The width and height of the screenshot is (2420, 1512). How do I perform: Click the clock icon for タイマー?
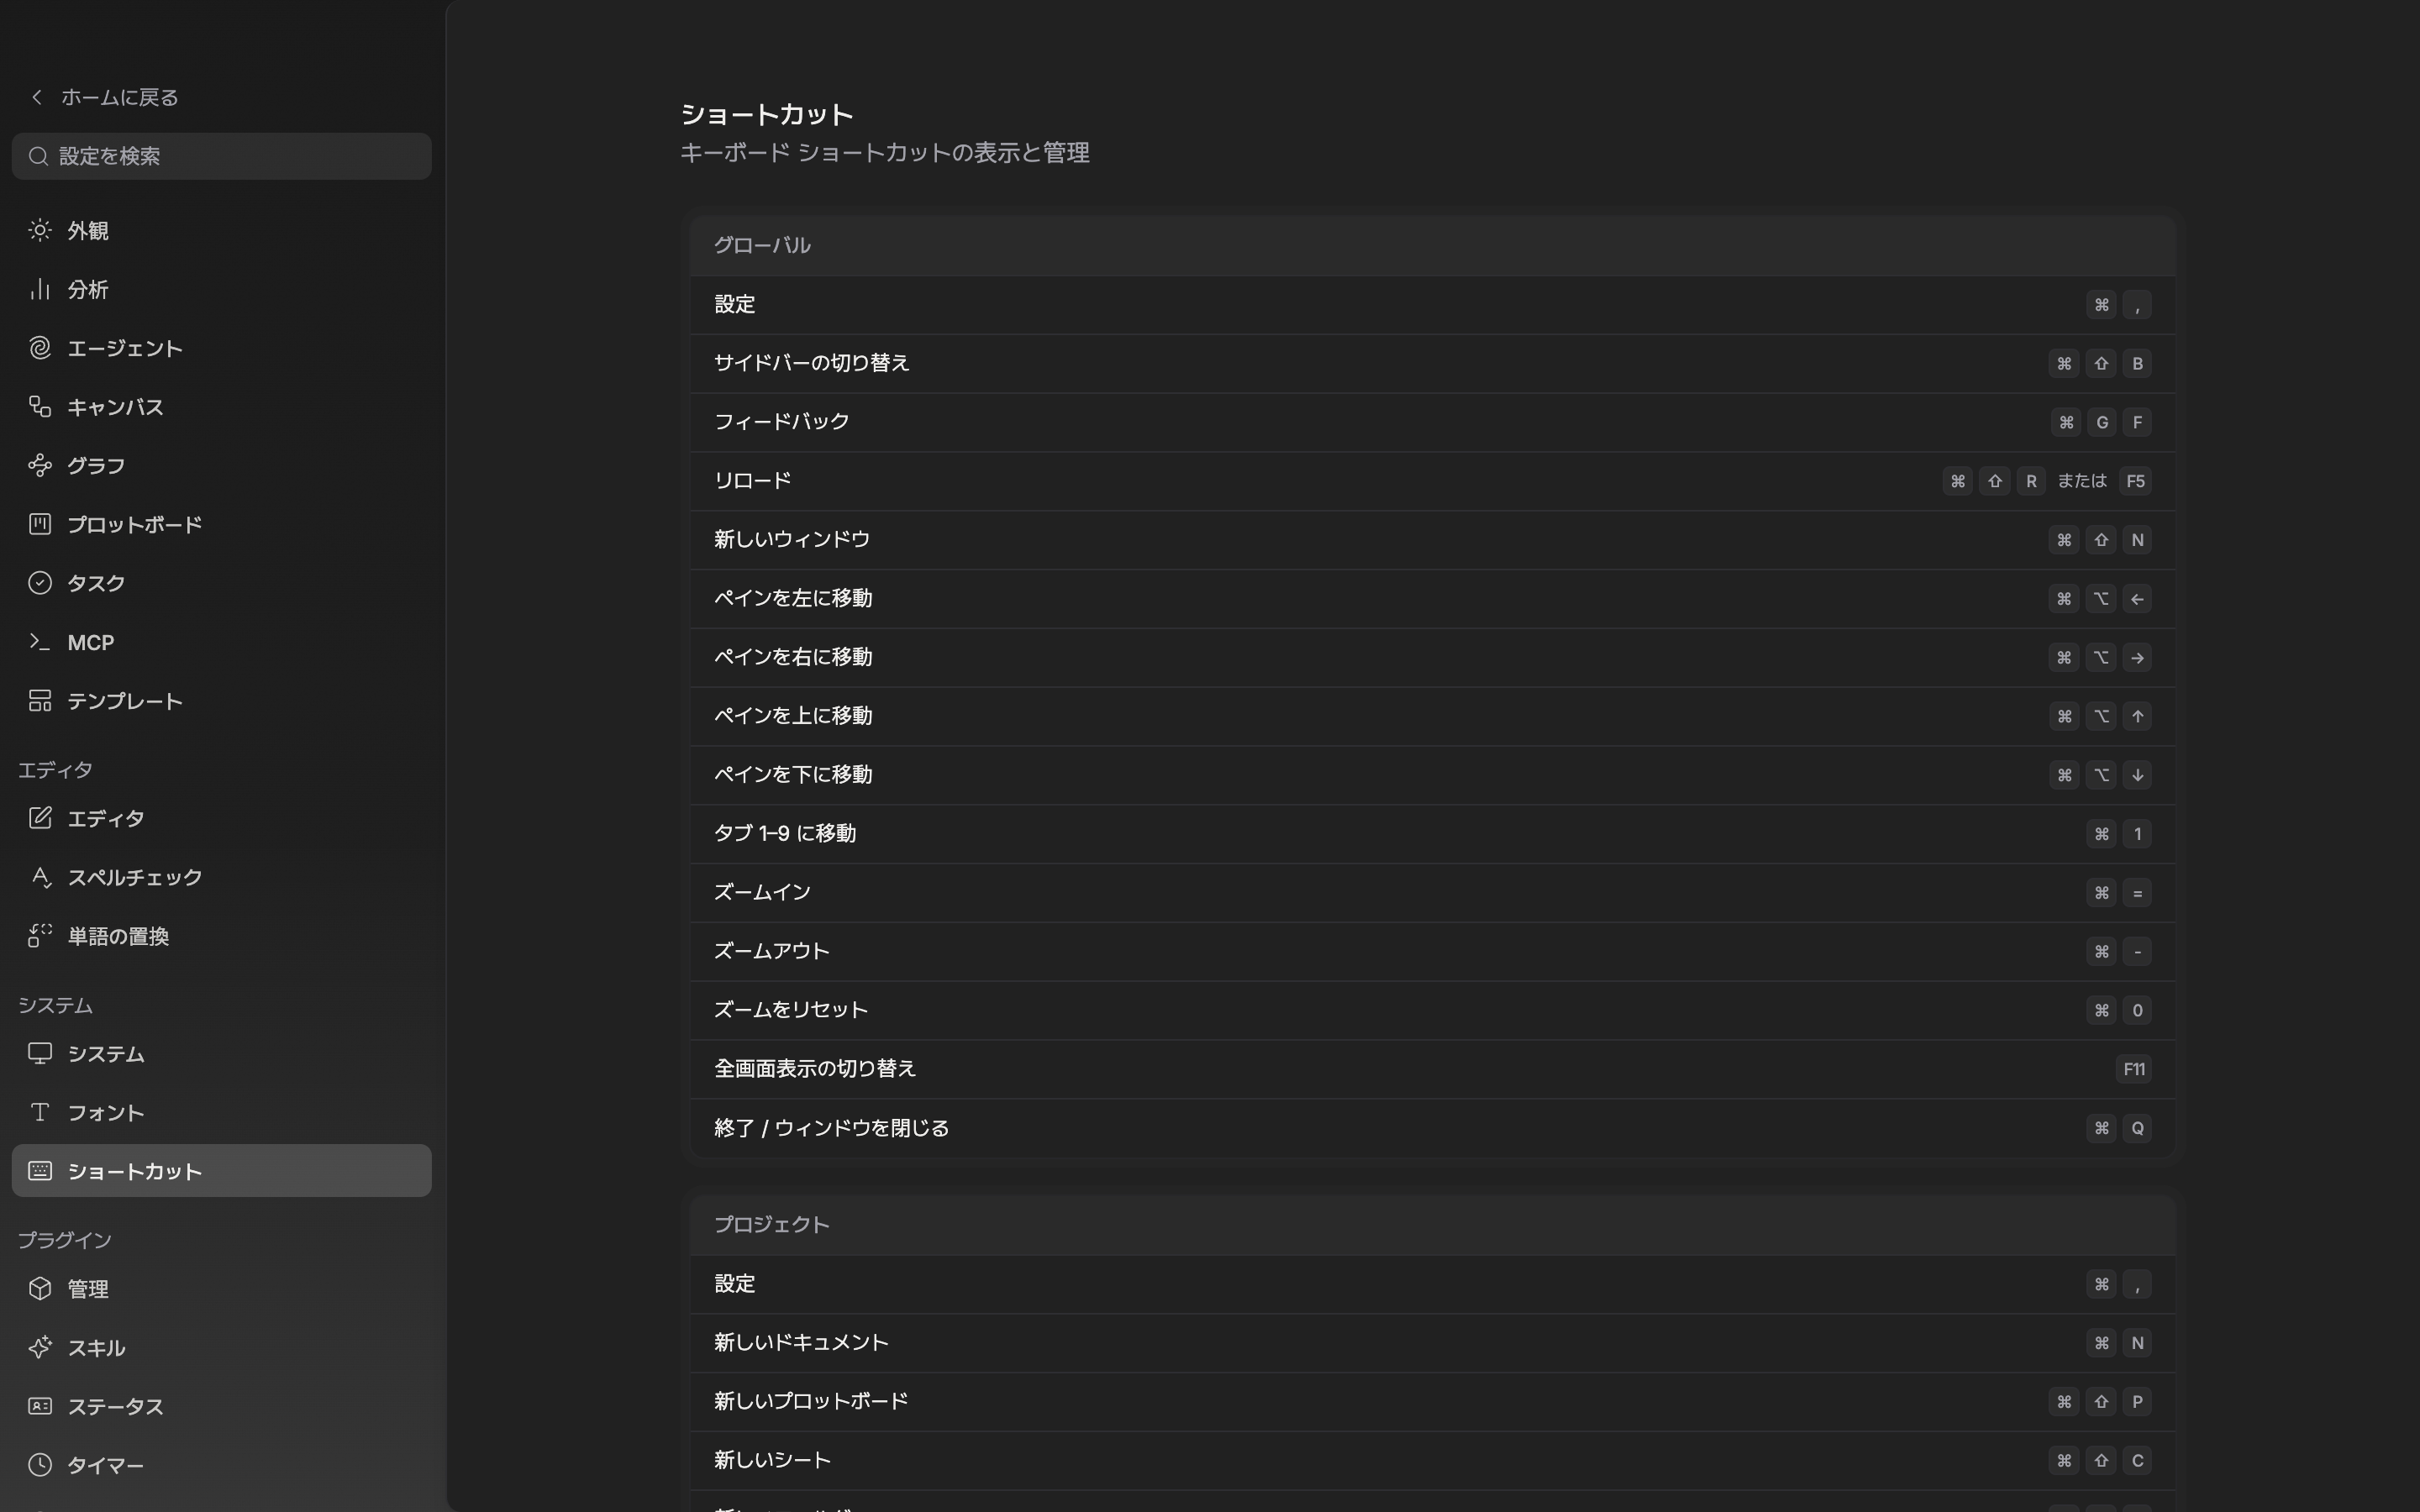coord(40,1465)
